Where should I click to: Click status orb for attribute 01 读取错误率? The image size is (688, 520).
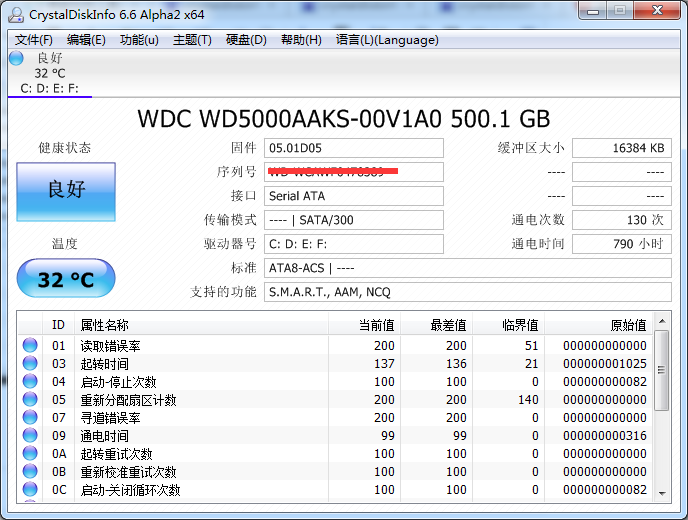(x=30, y=345)
